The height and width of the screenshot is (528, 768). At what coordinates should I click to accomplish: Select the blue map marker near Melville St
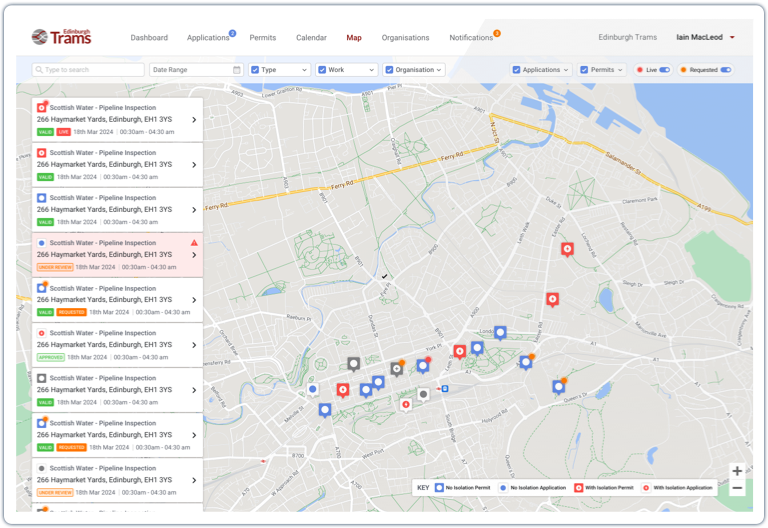click(x=325, y=409)
